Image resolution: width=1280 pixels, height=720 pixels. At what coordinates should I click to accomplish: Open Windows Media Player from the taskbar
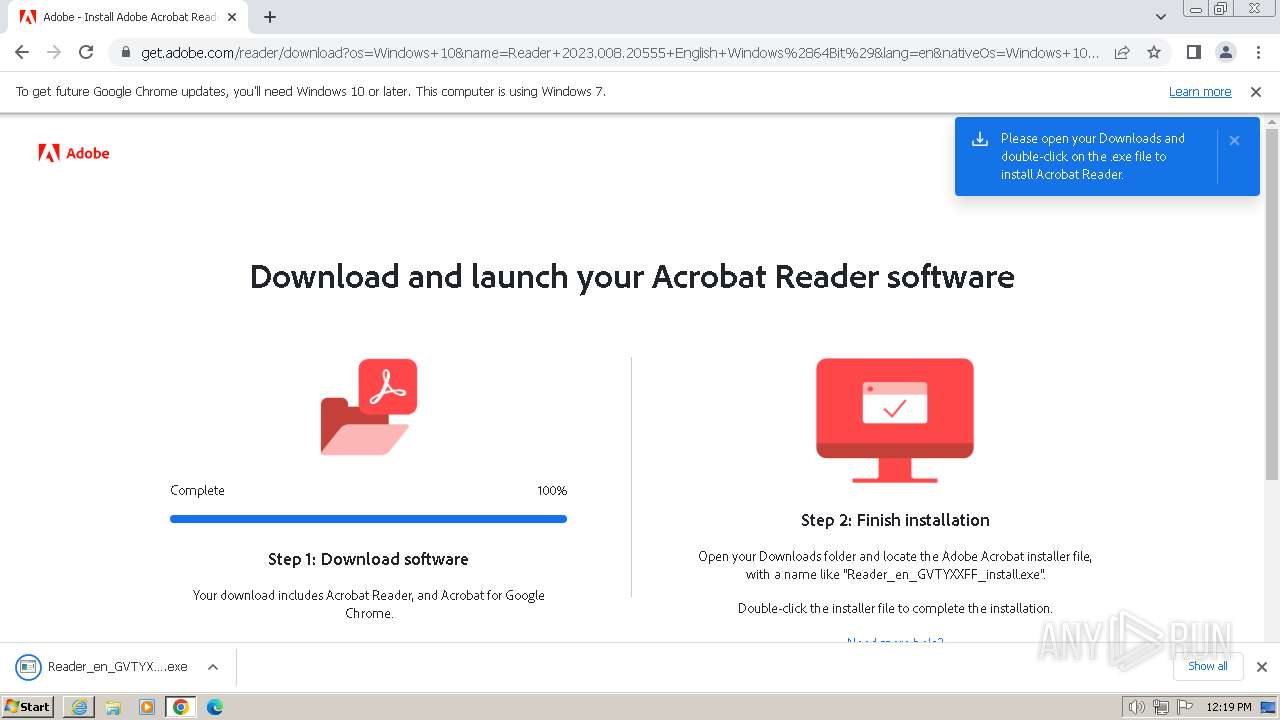click(x=147, y=707)
